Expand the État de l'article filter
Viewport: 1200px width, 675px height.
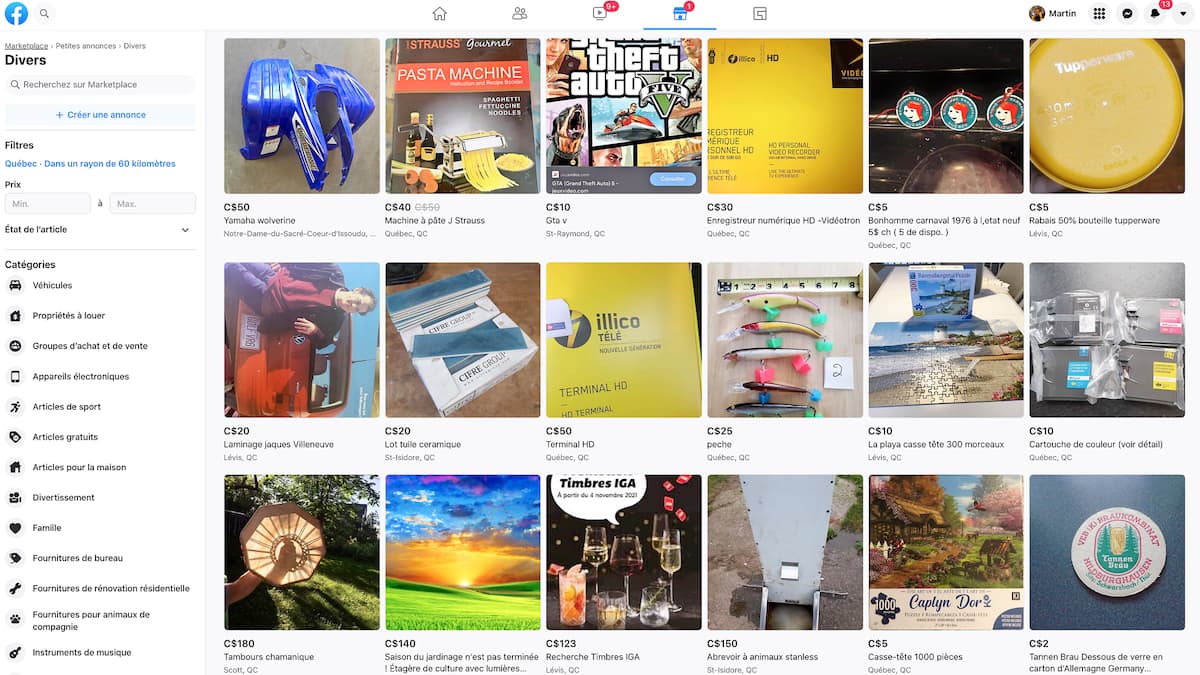(x=100, y=230)
